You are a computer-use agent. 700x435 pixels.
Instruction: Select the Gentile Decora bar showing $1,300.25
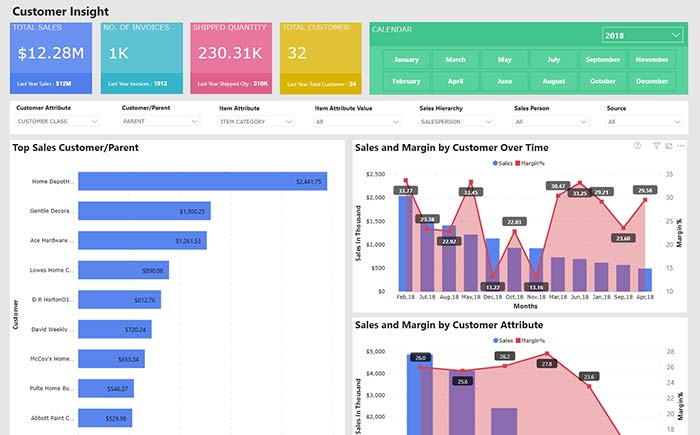(x=144, y=211)
